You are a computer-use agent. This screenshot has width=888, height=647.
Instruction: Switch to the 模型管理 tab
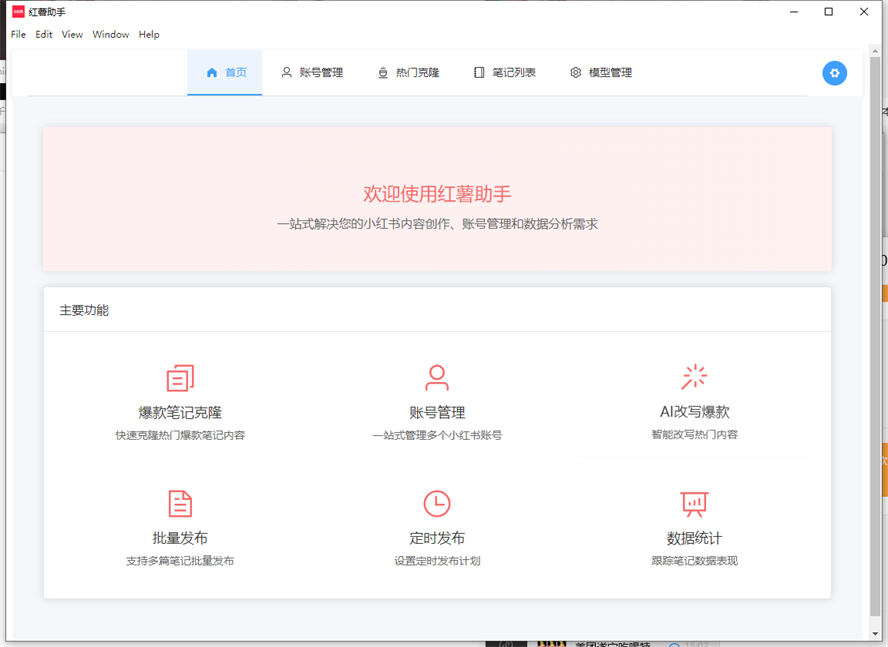(x=600, y=72)
